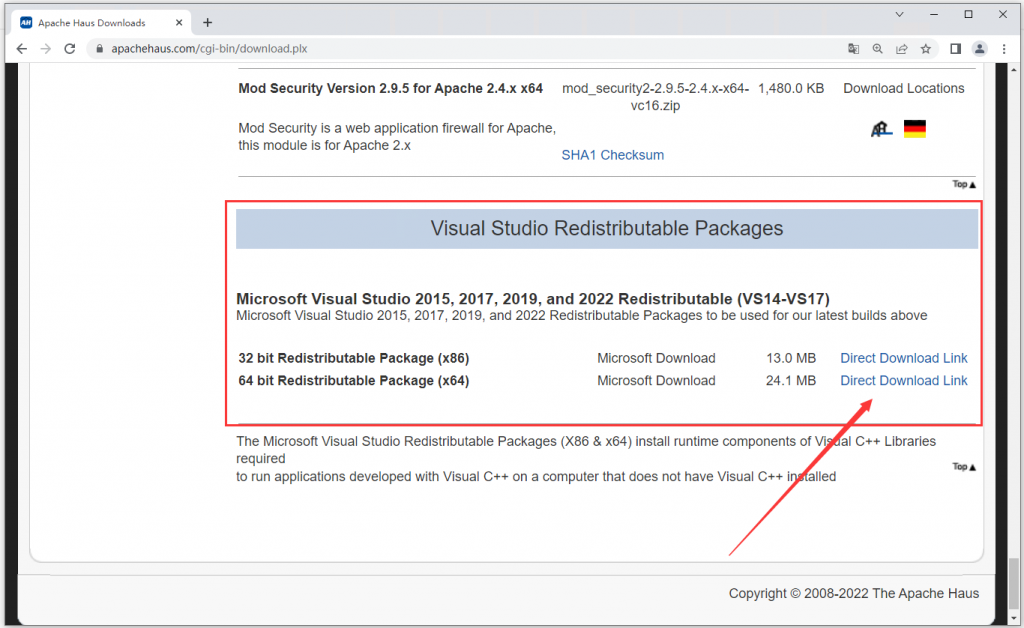The image size is (1024, 628).
Task: Expand the tab search chevron
Action: 900,15
